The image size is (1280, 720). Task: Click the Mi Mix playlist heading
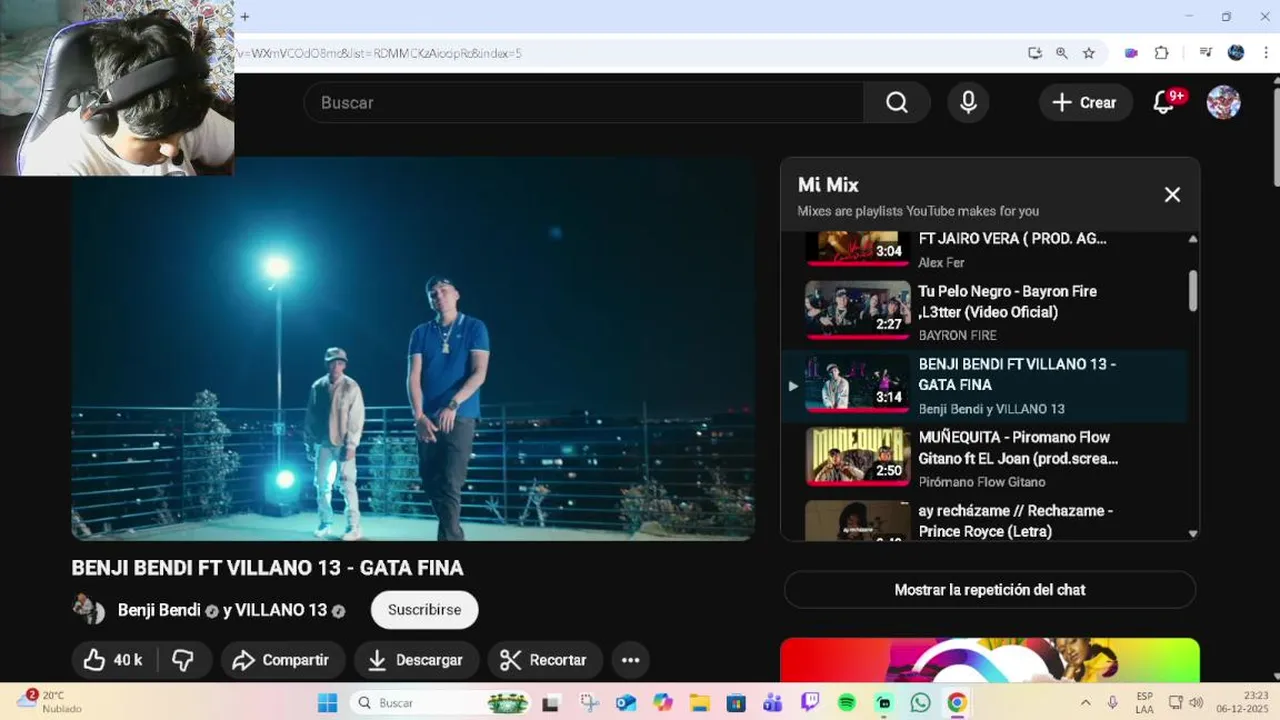pyautogui.click(x=828, y=185)
